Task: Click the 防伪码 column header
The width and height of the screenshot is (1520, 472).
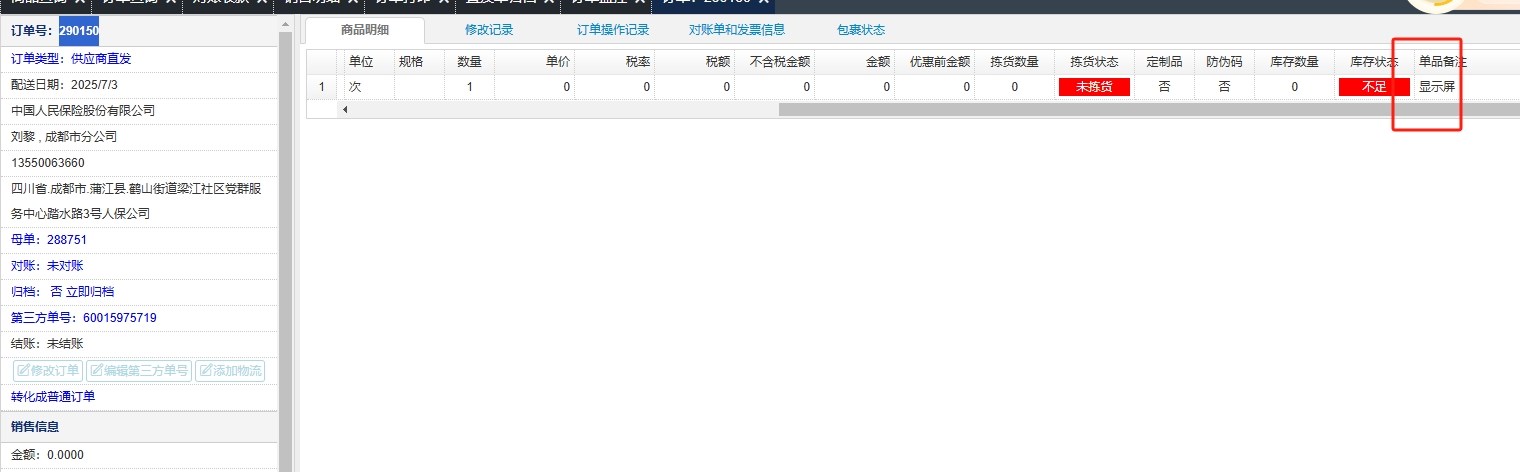Action: coord(1224,62)
